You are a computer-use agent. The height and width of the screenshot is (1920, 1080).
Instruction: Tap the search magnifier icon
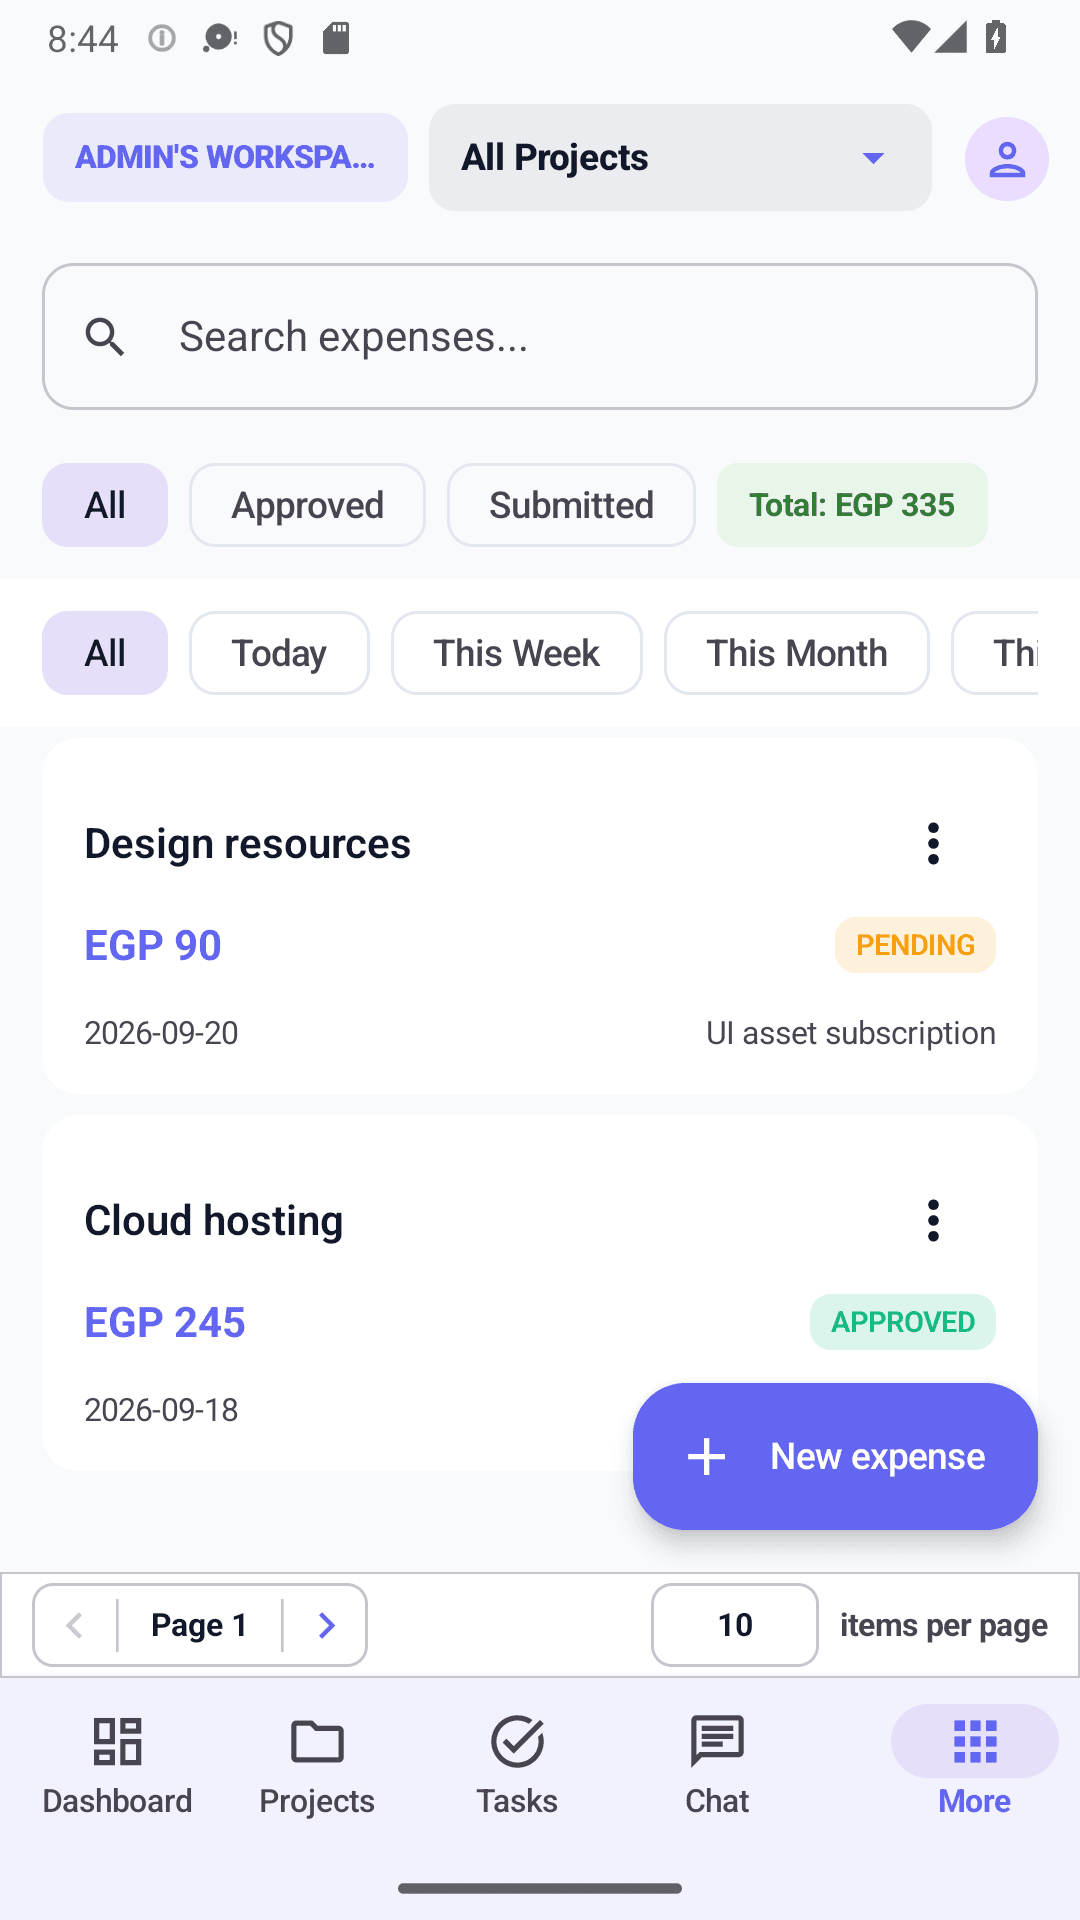(105, 337)
